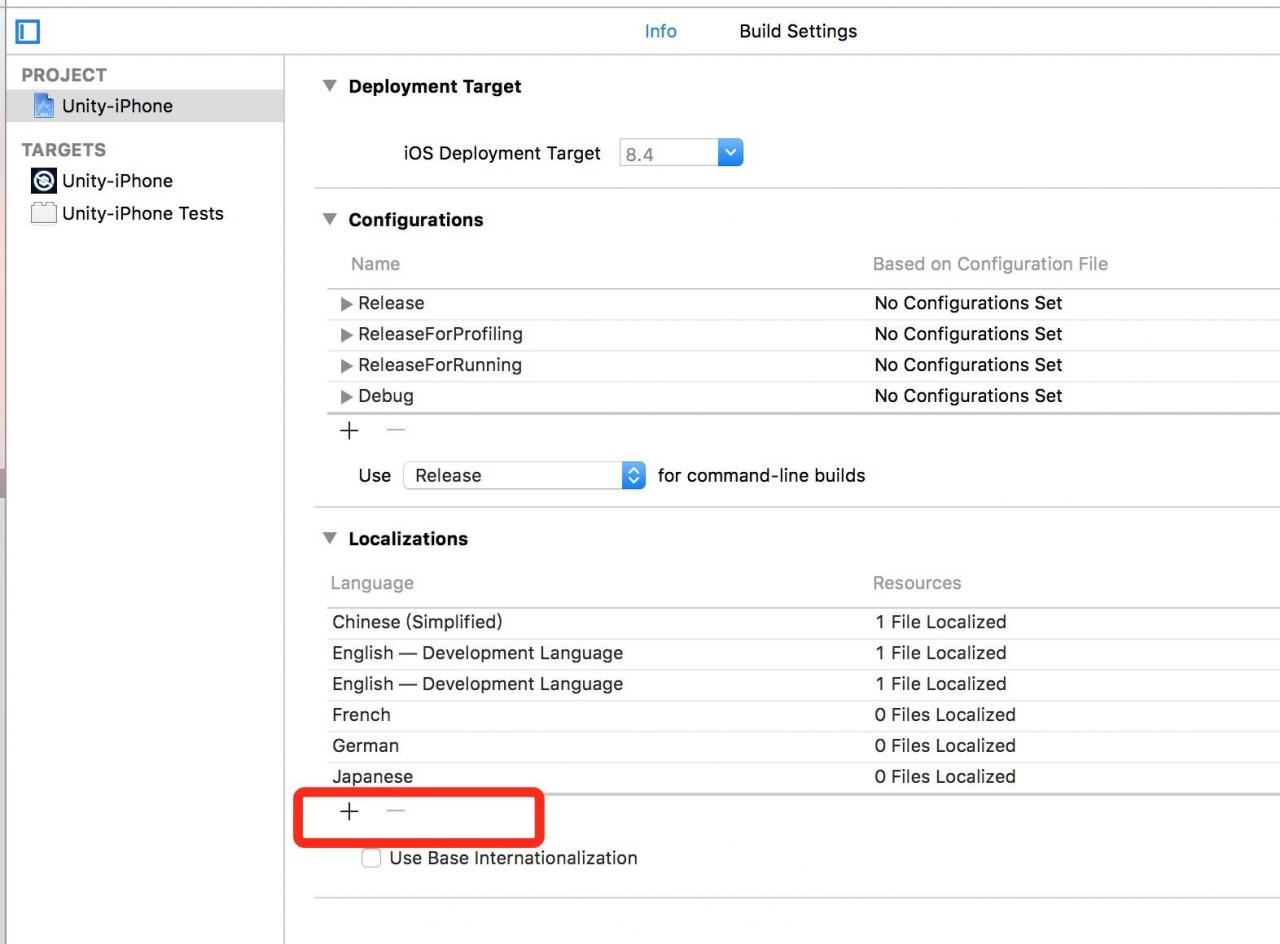Click the Unity-iPhone Tests bundle icon
Image resolution: width=1280 pixels, height=944 pixels.
44,213
